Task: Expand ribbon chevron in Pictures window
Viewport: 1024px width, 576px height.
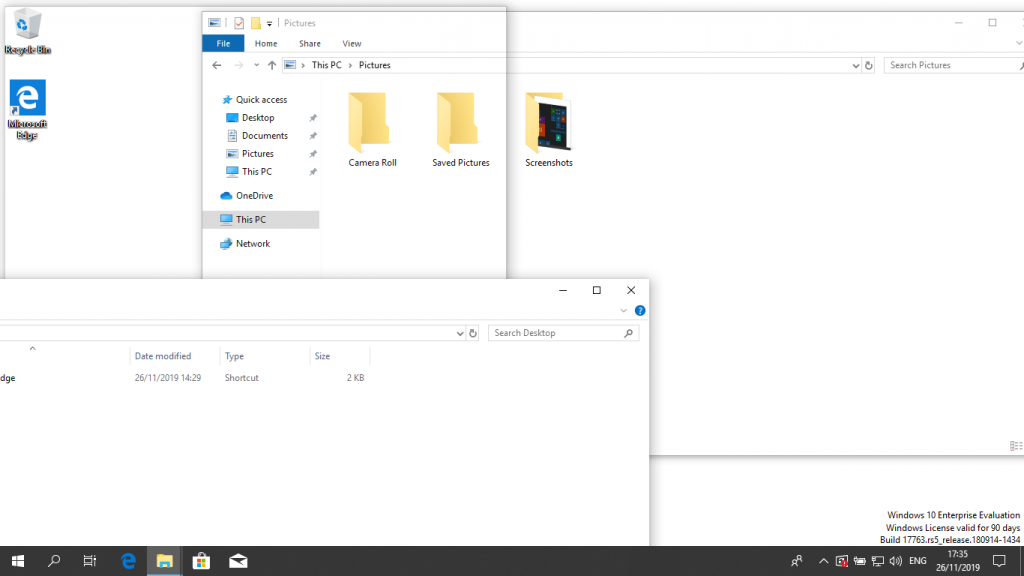Action: (x=1019, y=43)
